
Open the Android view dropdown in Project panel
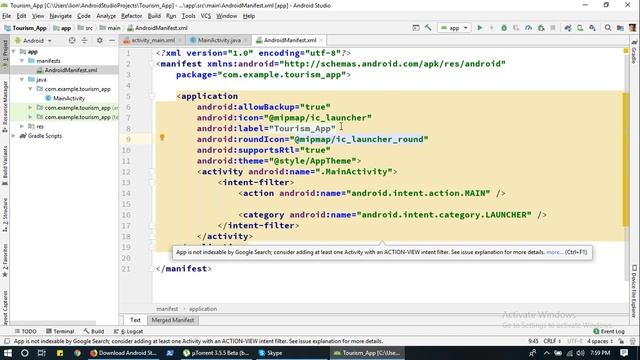tap(33, 40)
